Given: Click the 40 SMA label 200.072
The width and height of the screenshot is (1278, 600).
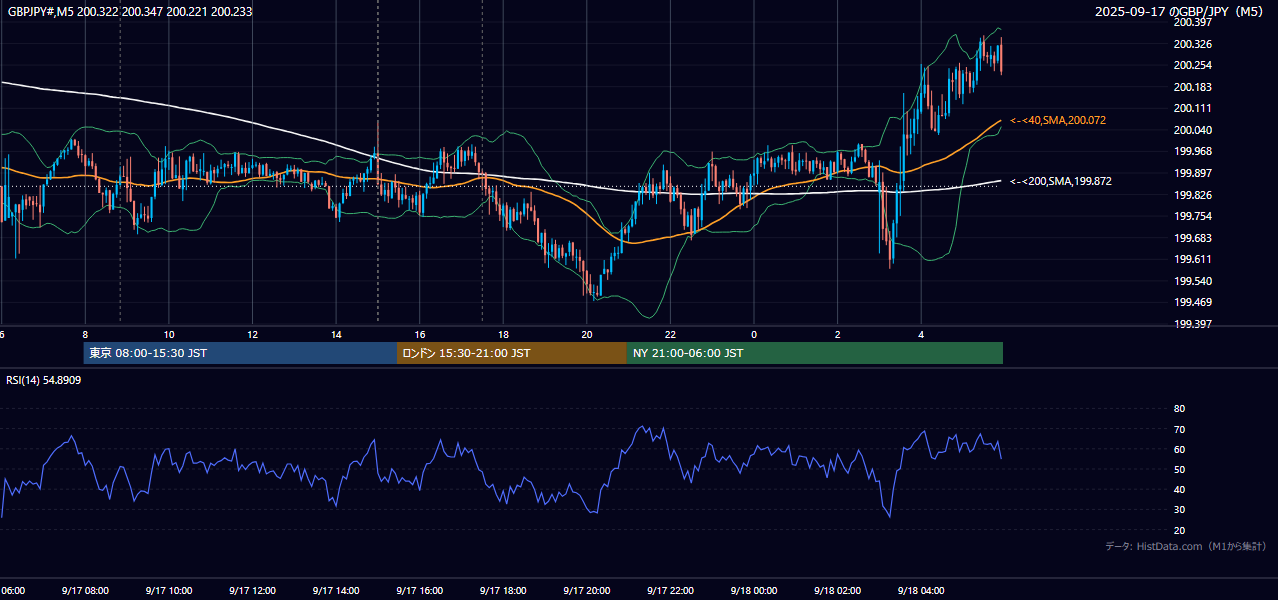Looking at the screenshot, I should click(1058, 120).
